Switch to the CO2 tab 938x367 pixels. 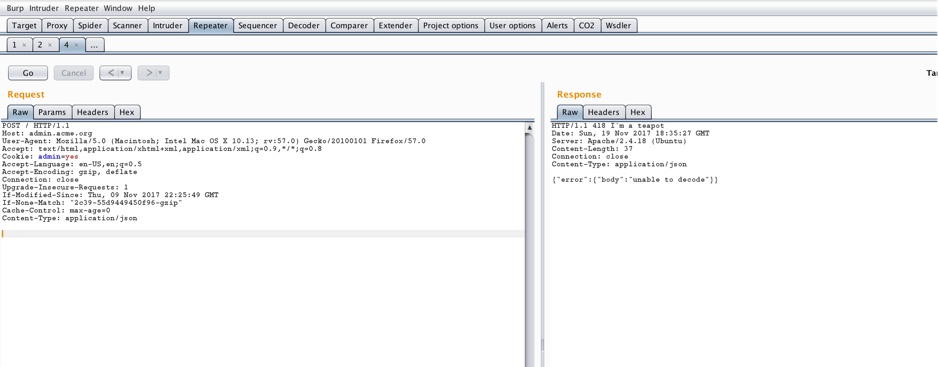(x=587, y=26)
